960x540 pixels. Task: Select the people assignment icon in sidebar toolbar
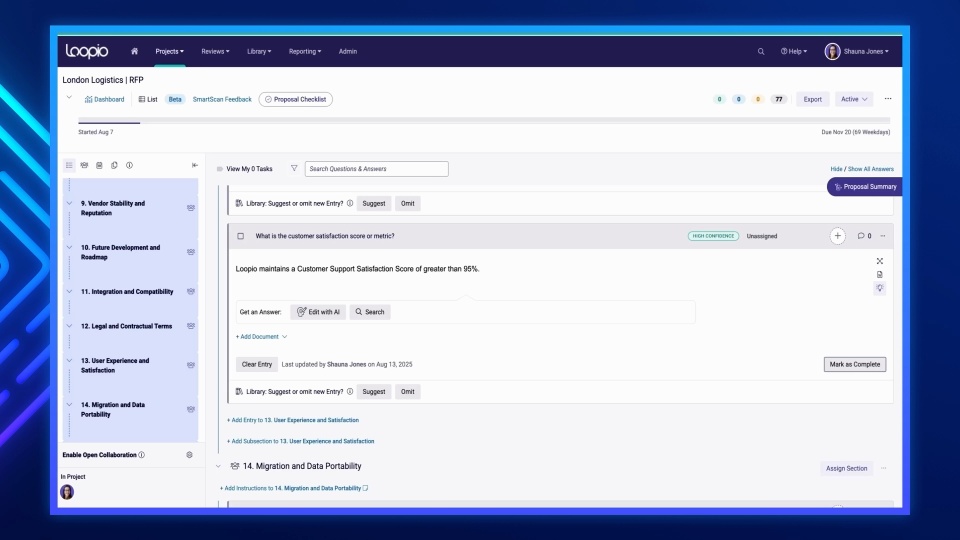tap(84, 165)
